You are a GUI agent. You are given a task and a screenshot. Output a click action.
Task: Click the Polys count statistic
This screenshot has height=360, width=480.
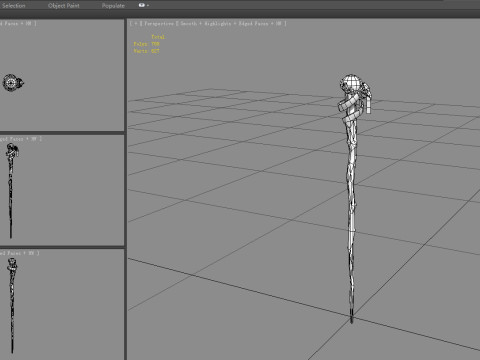(146, 44)
